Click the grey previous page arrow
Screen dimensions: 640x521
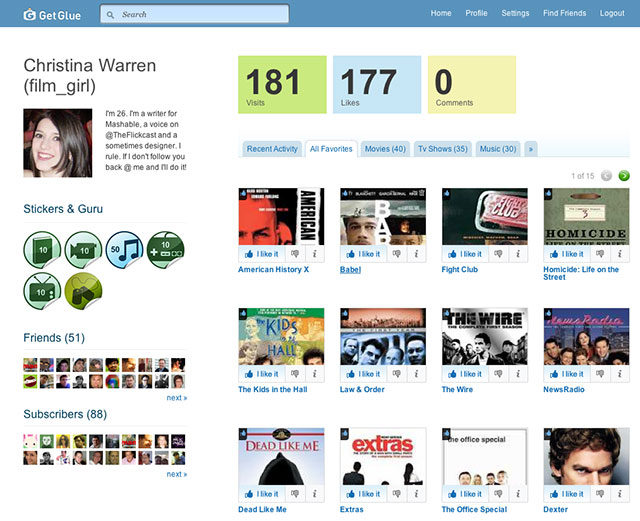click(x=607, y=176)
